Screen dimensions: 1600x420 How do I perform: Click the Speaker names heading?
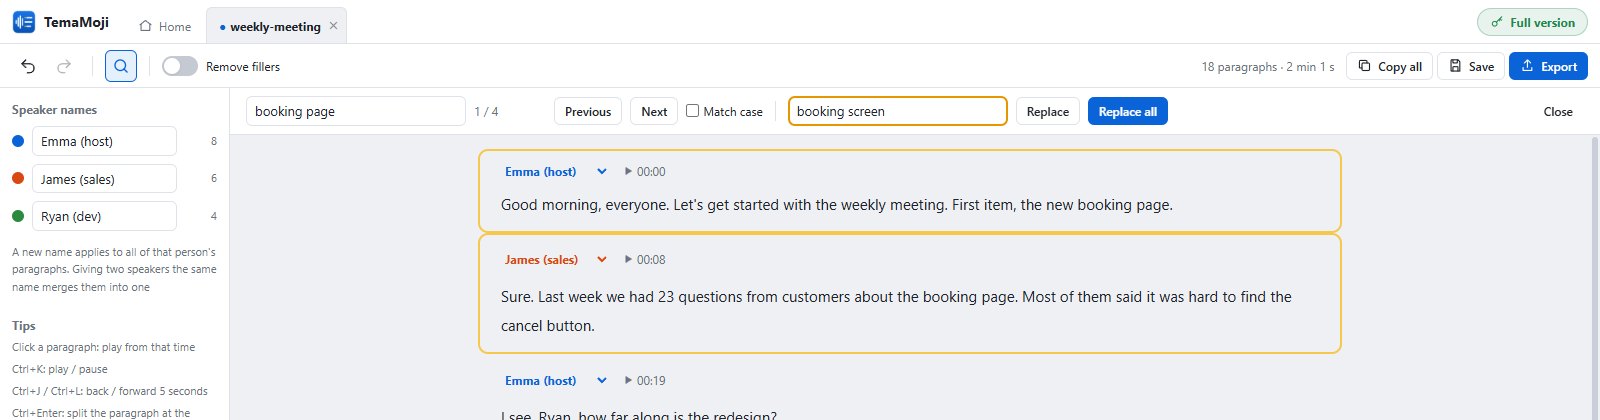(54, 110)
